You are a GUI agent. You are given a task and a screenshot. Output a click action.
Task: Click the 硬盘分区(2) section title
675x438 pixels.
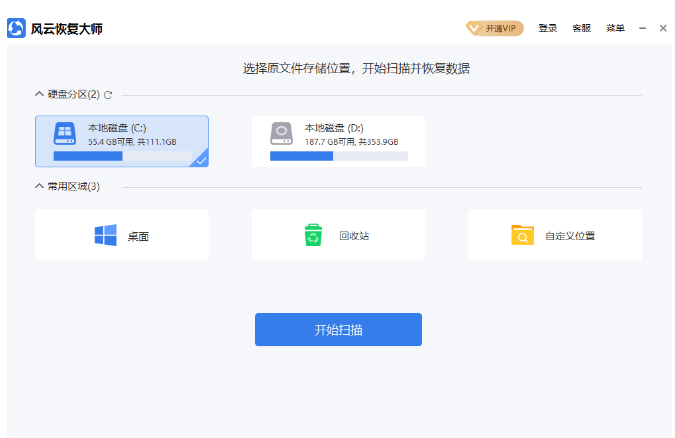74,94
